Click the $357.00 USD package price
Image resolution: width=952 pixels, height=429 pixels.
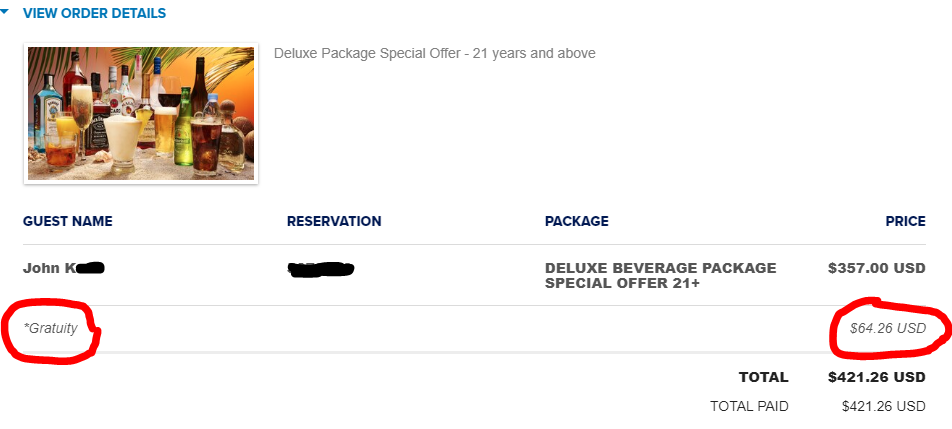[x=877, y=268]
